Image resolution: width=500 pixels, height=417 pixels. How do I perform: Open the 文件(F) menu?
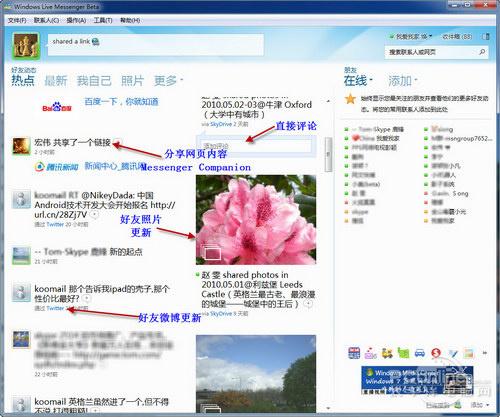tap(17, 20)
